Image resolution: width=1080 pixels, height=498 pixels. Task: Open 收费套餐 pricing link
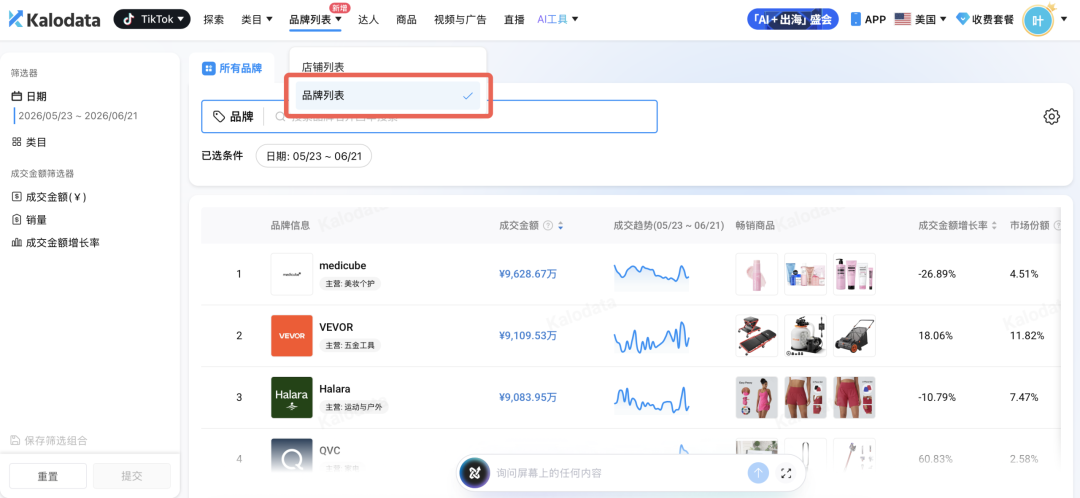pos(993,20)
